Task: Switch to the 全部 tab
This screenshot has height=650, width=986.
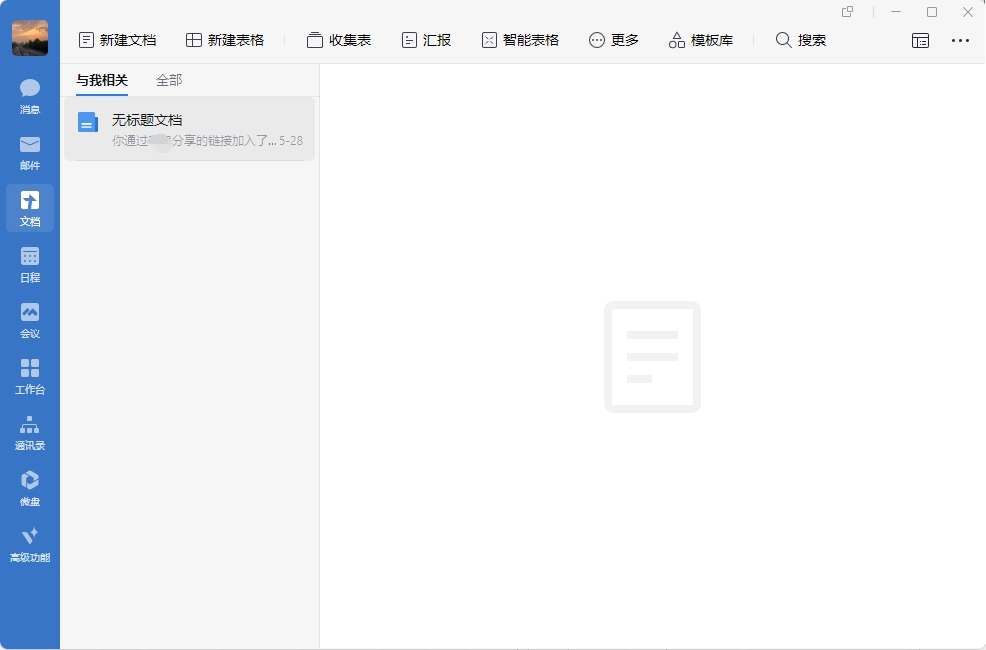Action: (x=169, y=80)
